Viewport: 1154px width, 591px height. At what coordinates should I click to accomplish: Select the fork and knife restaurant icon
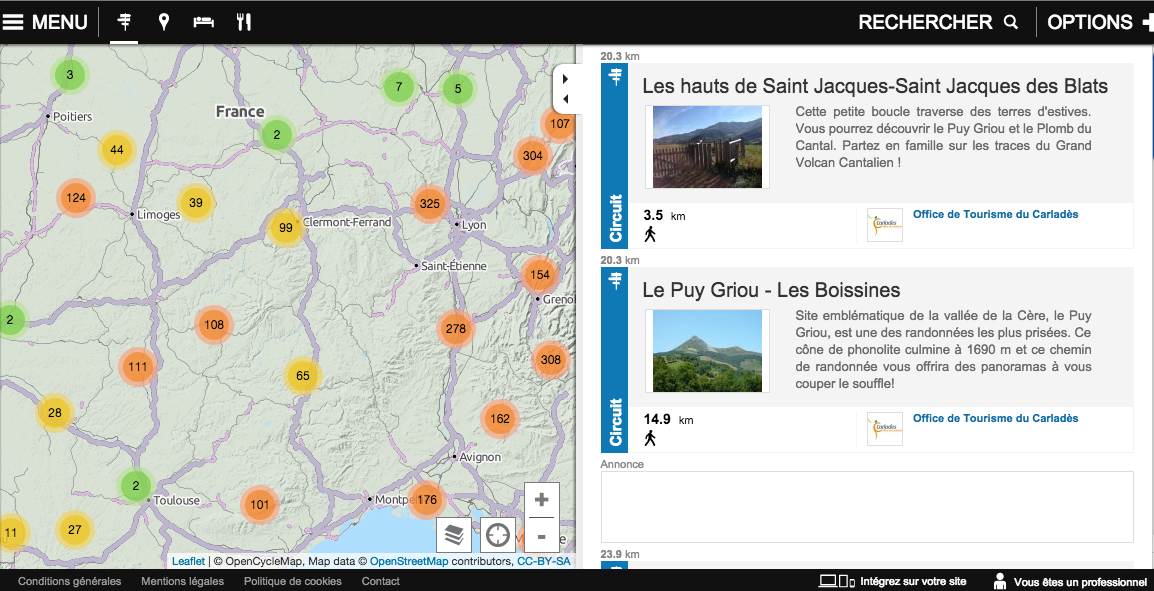coord(243,22)
